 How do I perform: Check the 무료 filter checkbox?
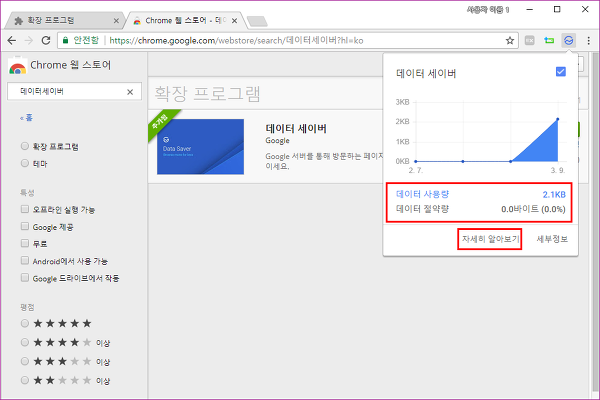(x=25, y=243)
